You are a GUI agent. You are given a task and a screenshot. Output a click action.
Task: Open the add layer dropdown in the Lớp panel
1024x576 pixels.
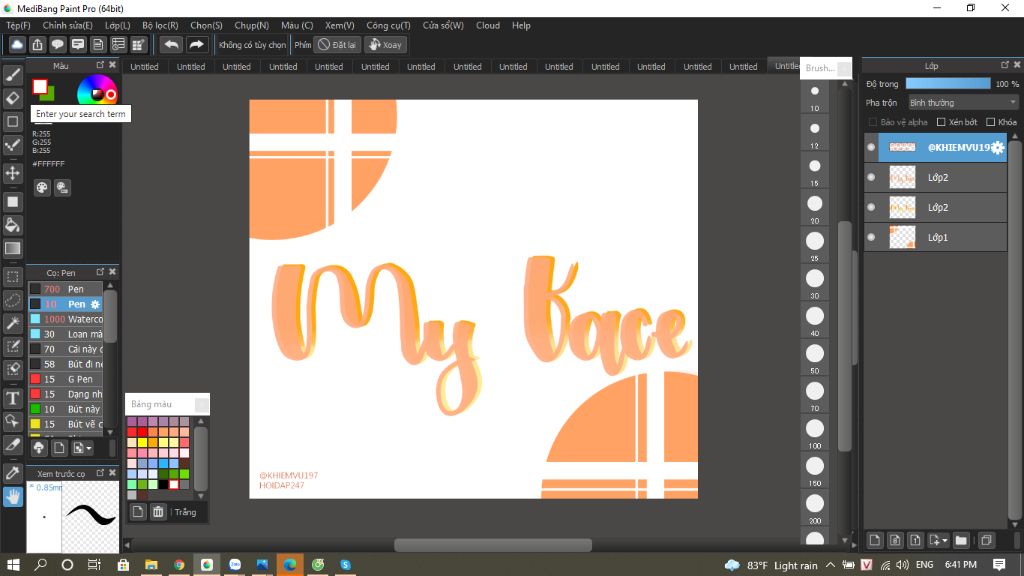click(x=938, y=540)
